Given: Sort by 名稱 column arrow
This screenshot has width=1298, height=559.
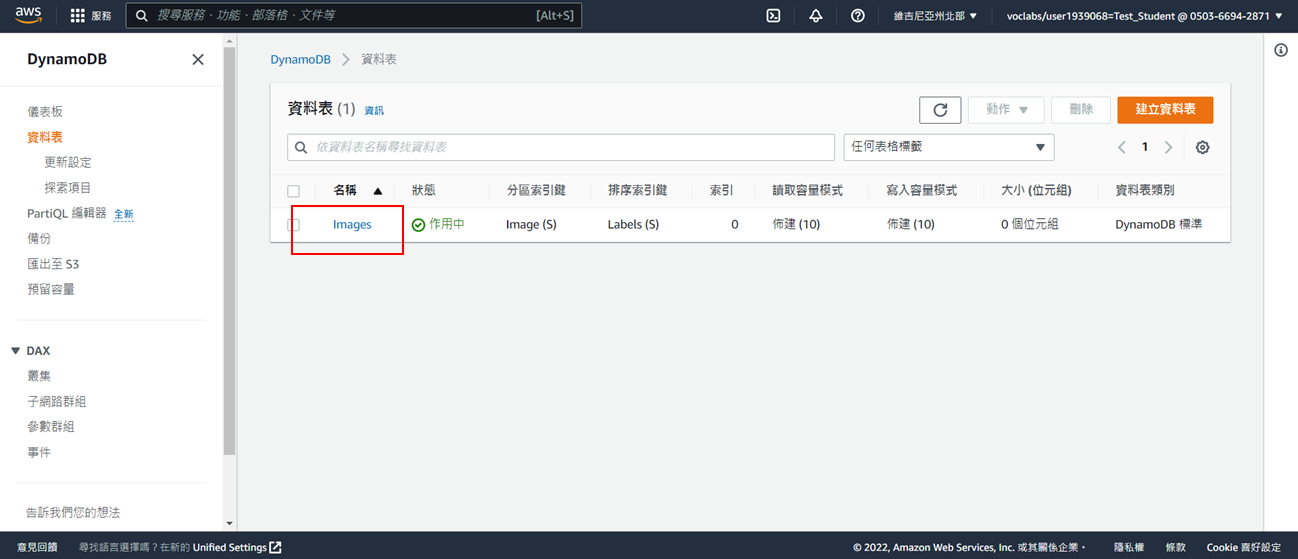Looking at the screenshot, I should coord(378,191).
